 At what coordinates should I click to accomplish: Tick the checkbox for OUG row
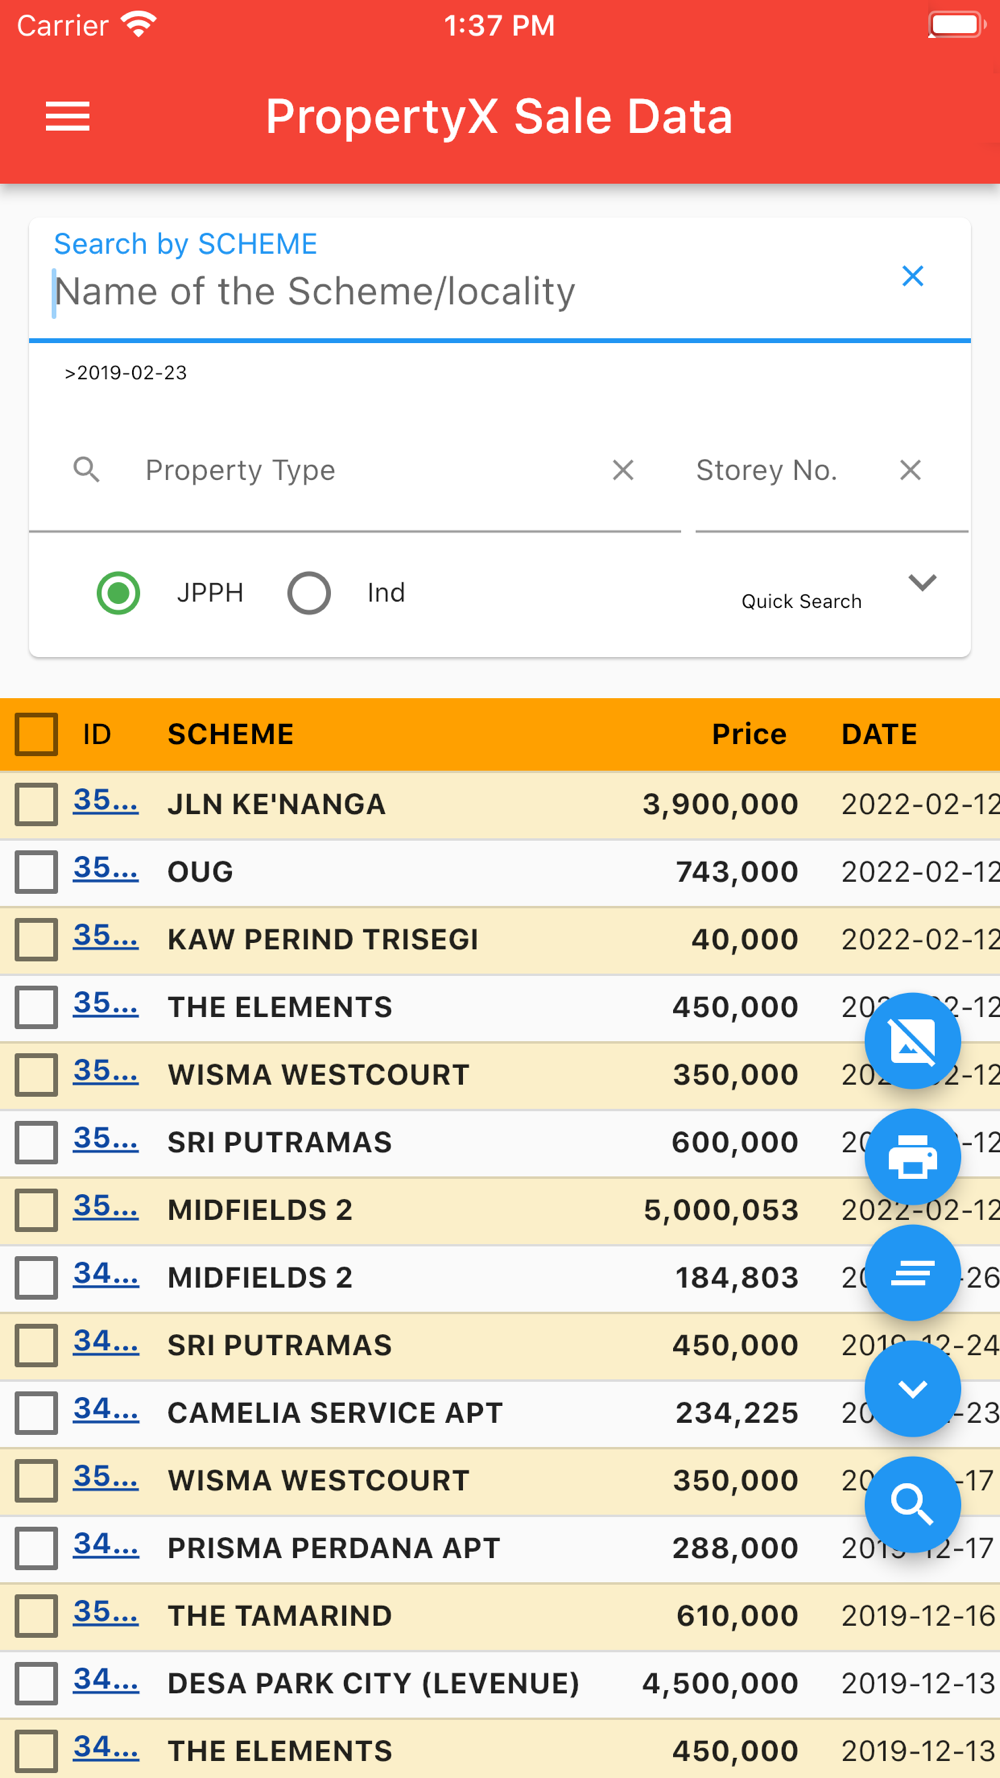click(37, 872)
